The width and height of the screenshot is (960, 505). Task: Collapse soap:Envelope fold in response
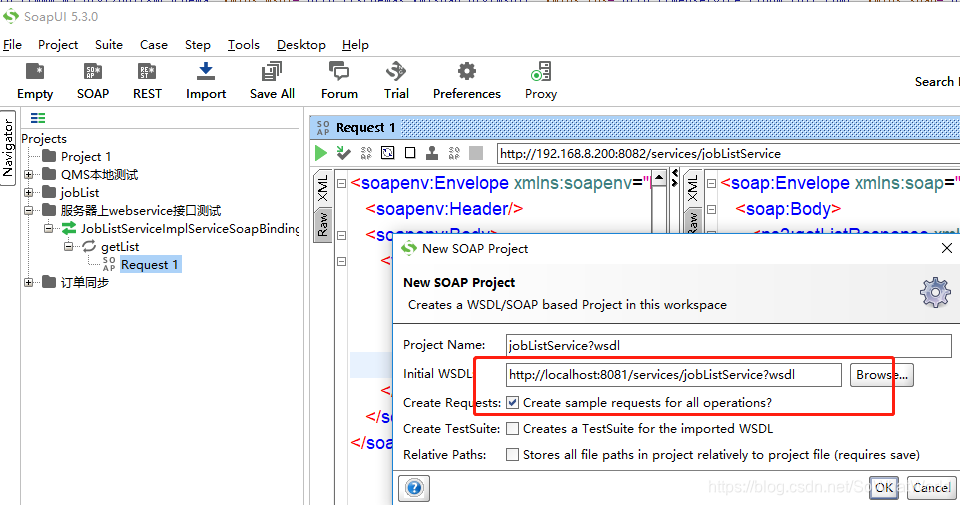pyautogui.click(x=711, y=183)
